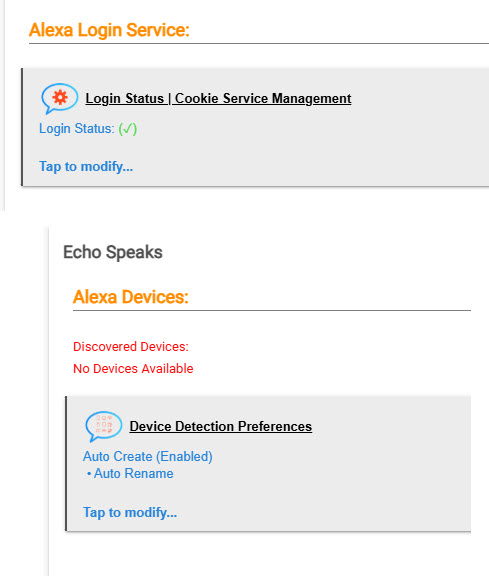Click the green Login Status checkmark
Viewport: 489px width, 576px height.
pos(127,129)
